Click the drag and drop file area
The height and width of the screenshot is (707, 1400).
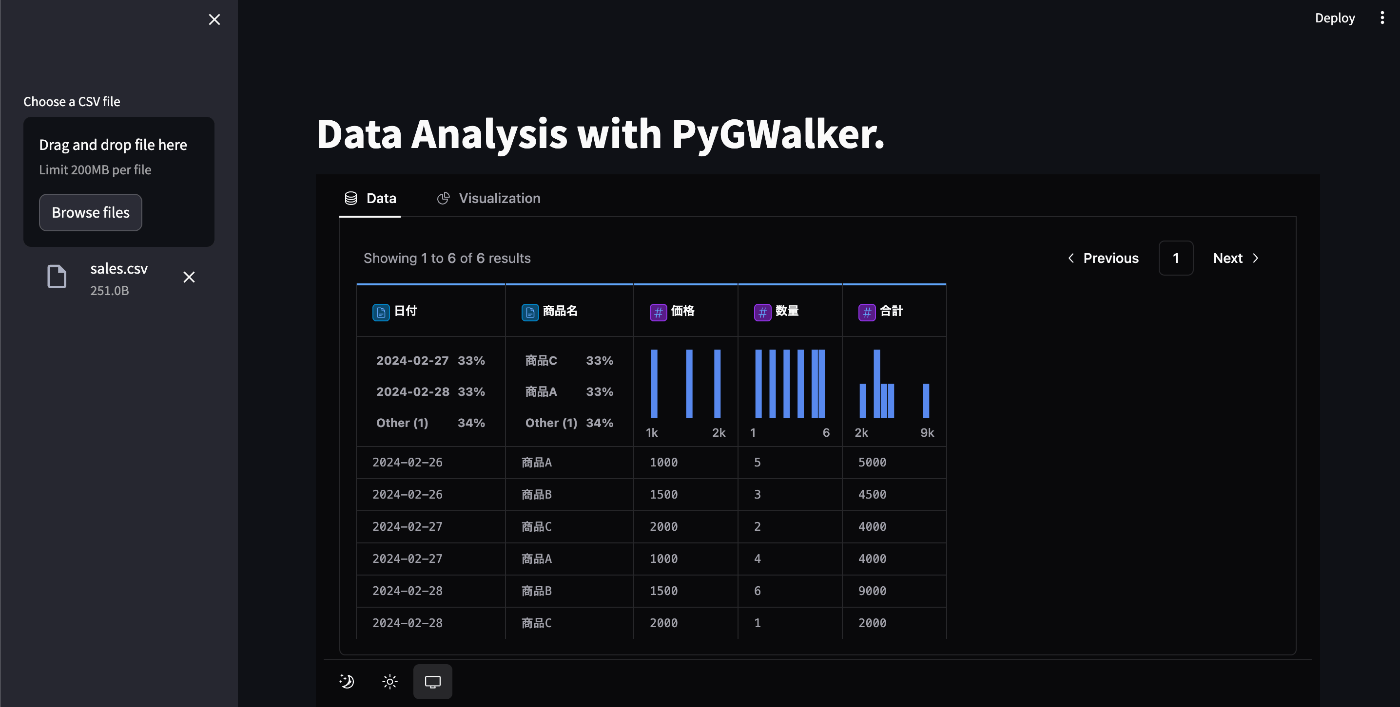click(x=119, y=182)
